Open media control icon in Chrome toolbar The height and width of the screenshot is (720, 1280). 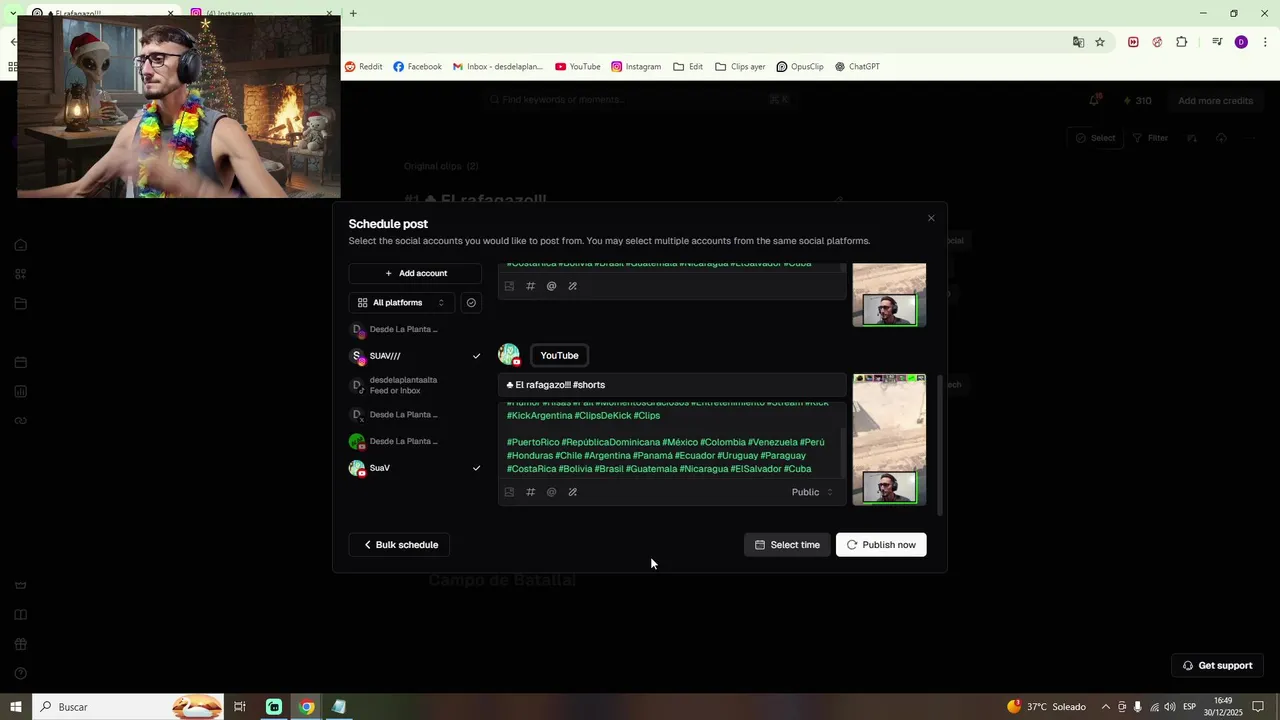[1217, 42]
